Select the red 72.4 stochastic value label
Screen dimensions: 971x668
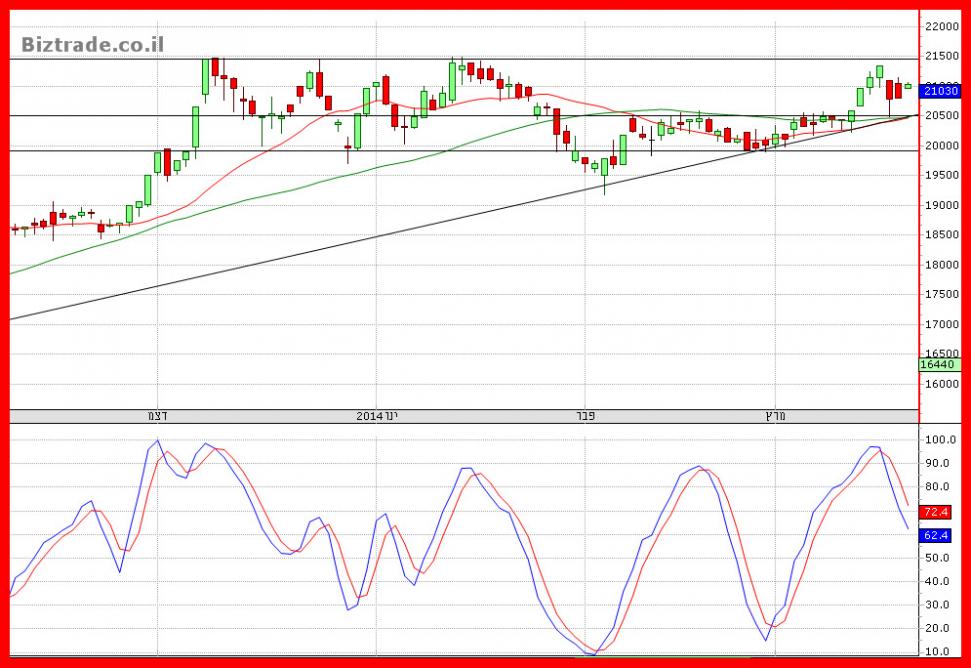coord(936,512)
